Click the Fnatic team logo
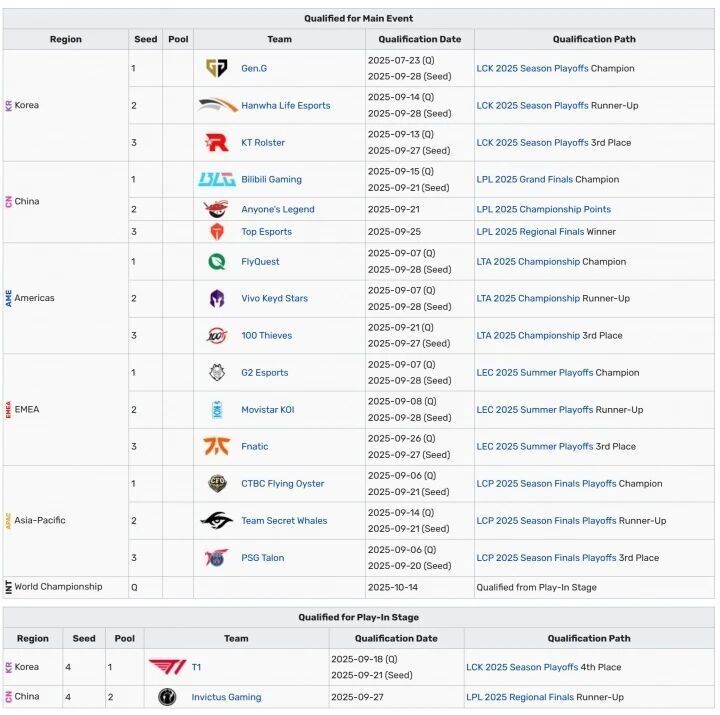720x715 pixels. click(x=217, y=447)
